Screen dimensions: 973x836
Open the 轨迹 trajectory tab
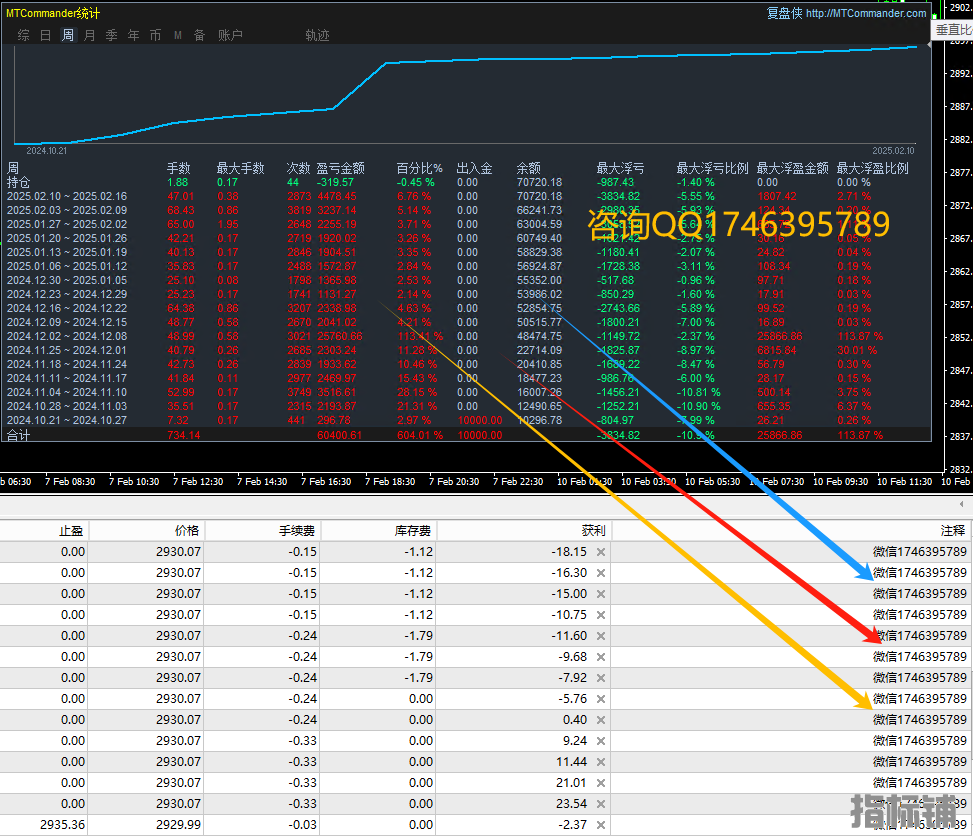[317, 35]
